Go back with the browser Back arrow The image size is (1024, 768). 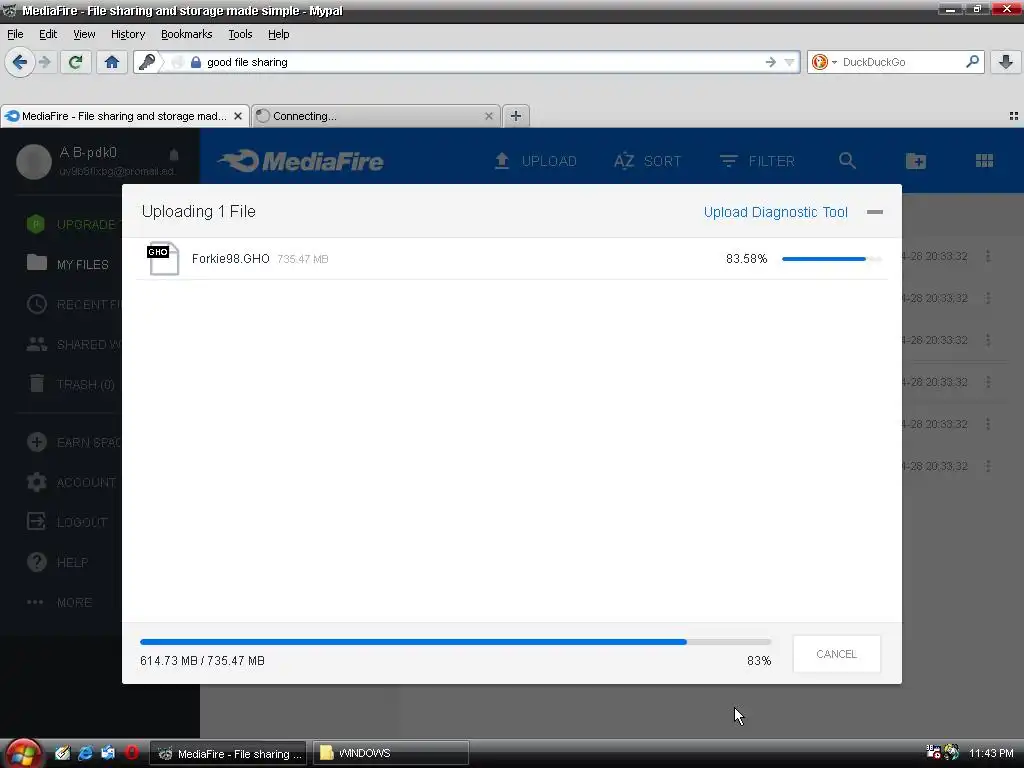[20, 62]
